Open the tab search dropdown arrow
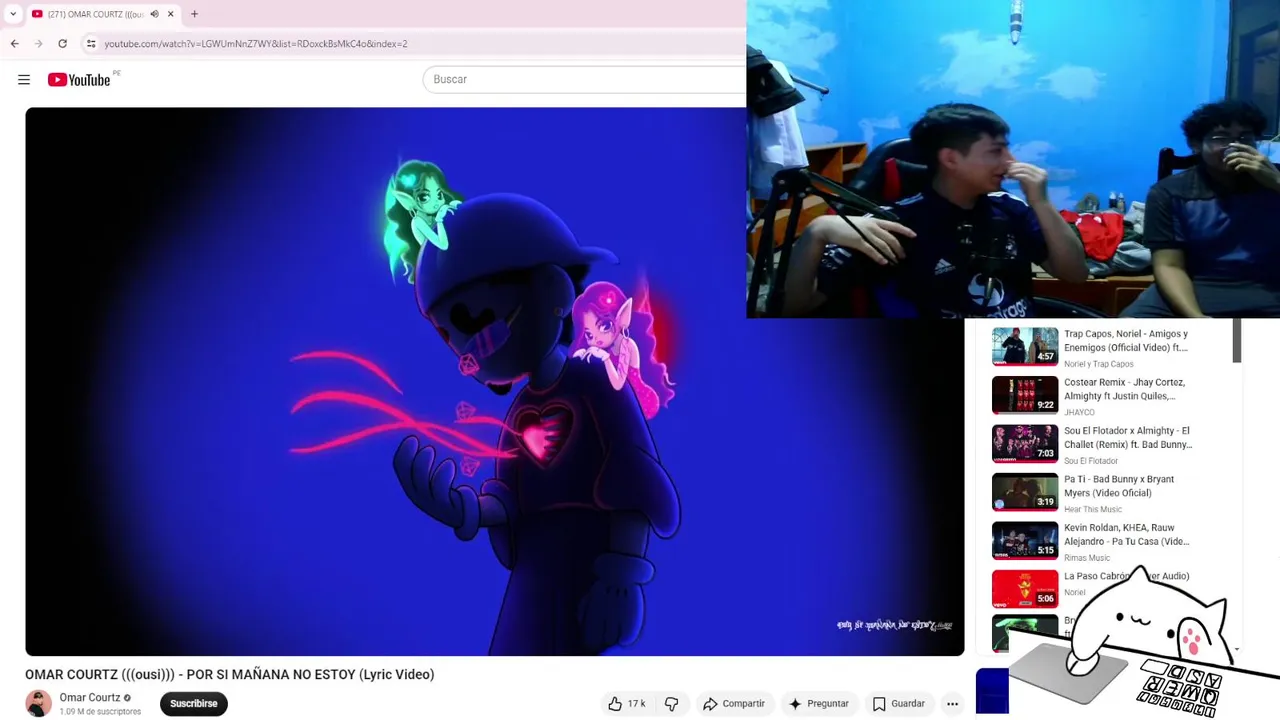1280x720 pixels. coord(13,14)
